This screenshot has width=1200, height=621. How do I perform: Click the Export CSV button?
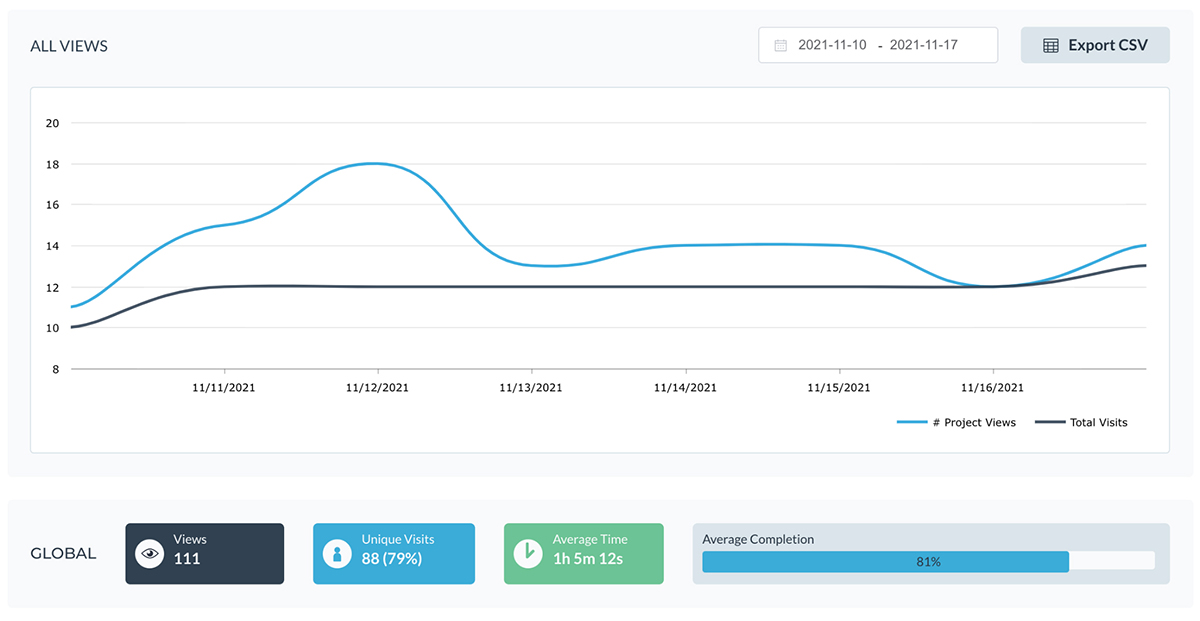1095,45
